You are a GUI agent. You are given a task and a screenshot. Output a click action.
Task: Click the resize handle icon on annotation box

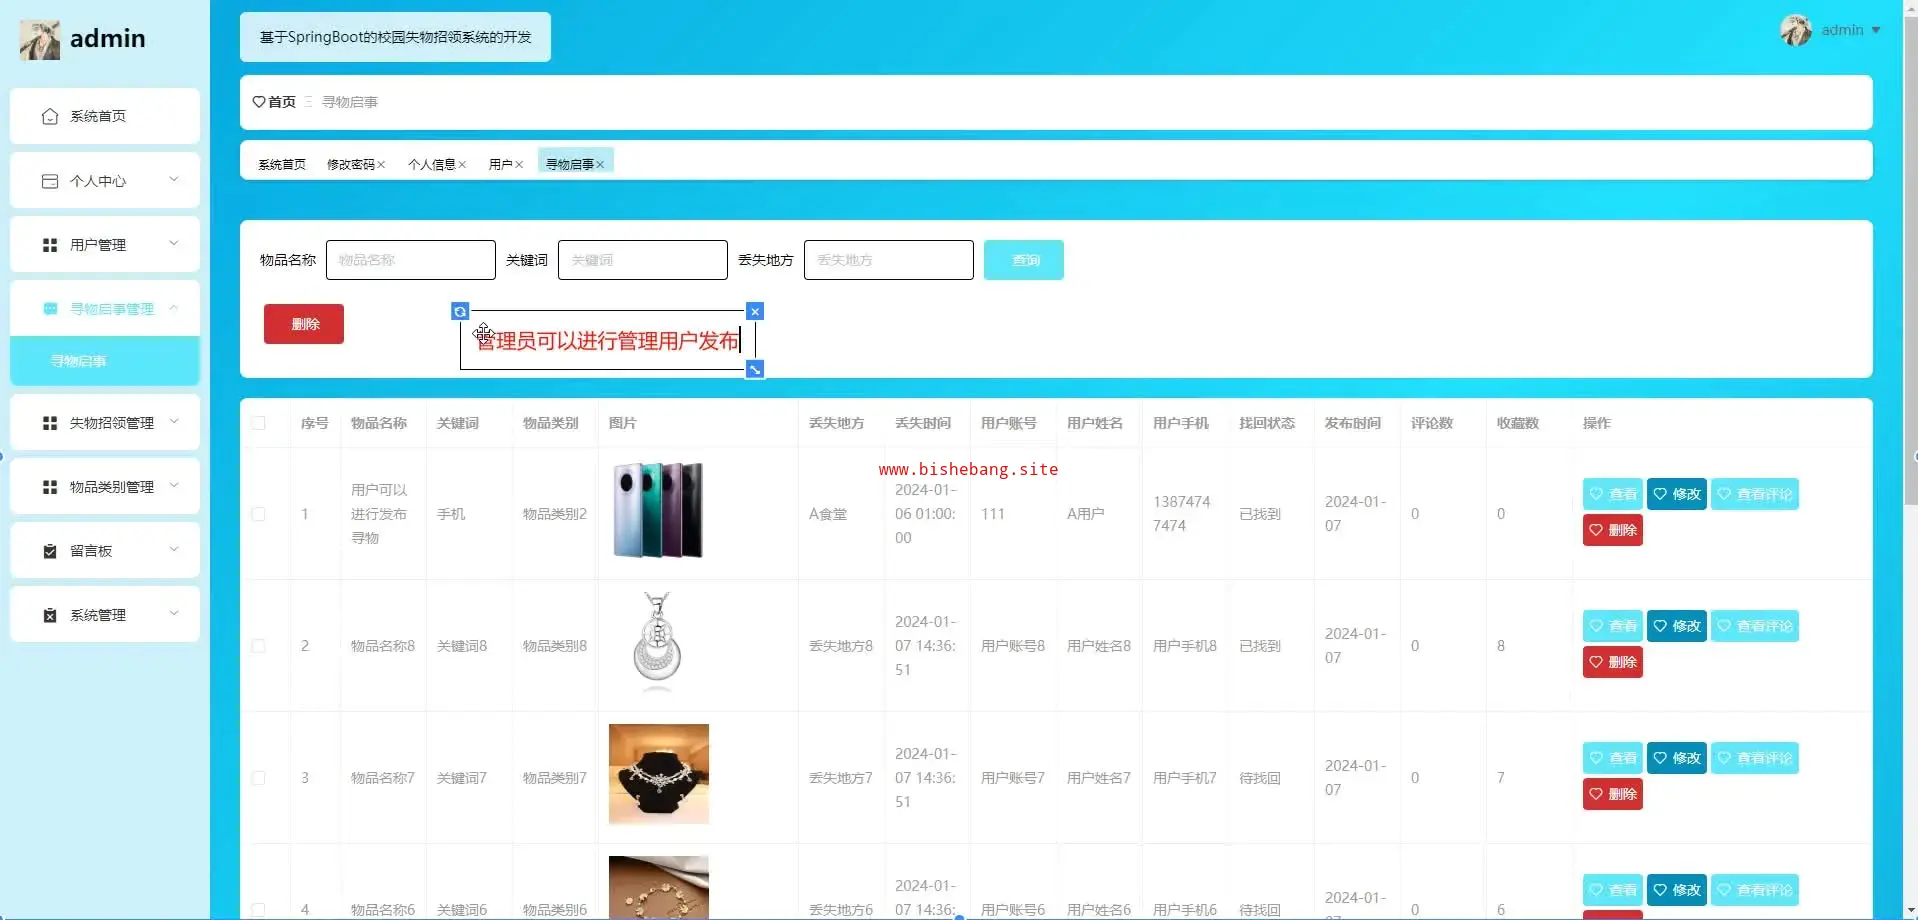(755, 370)
